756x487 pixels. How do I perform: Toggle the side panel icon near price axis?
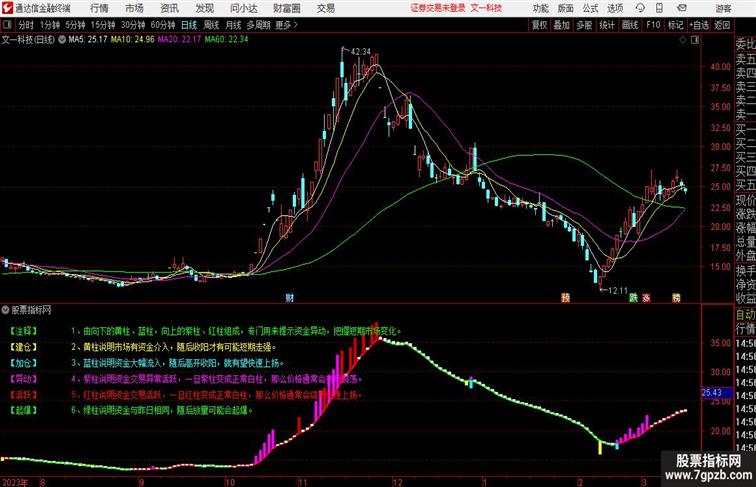[x=695, y=40]
